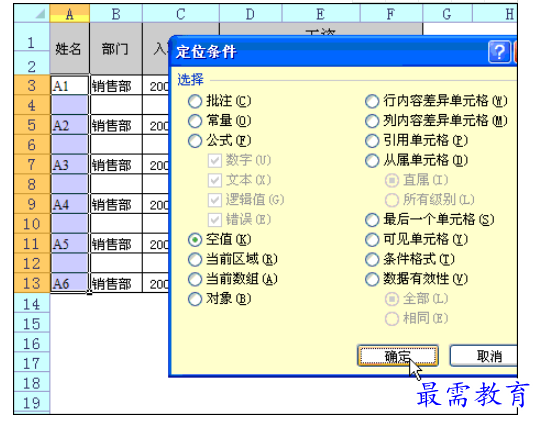Click 销售部 cell in row 7
This screenshot has width=538, height=426.
116,165
